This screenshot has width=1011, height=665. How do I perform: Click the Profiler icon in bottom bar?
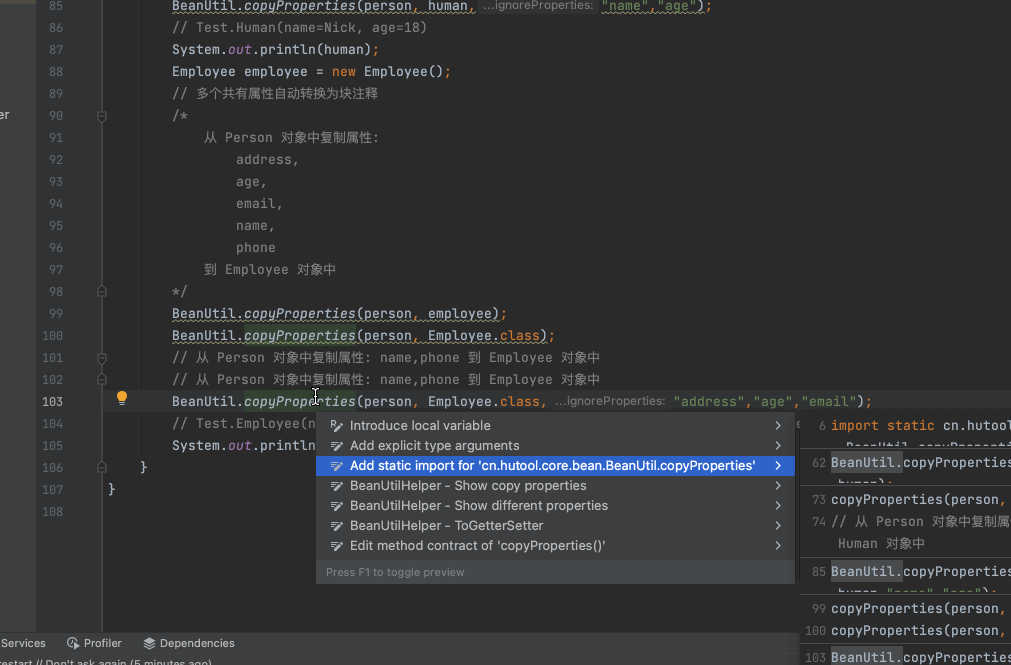click(x=73, y=643)
